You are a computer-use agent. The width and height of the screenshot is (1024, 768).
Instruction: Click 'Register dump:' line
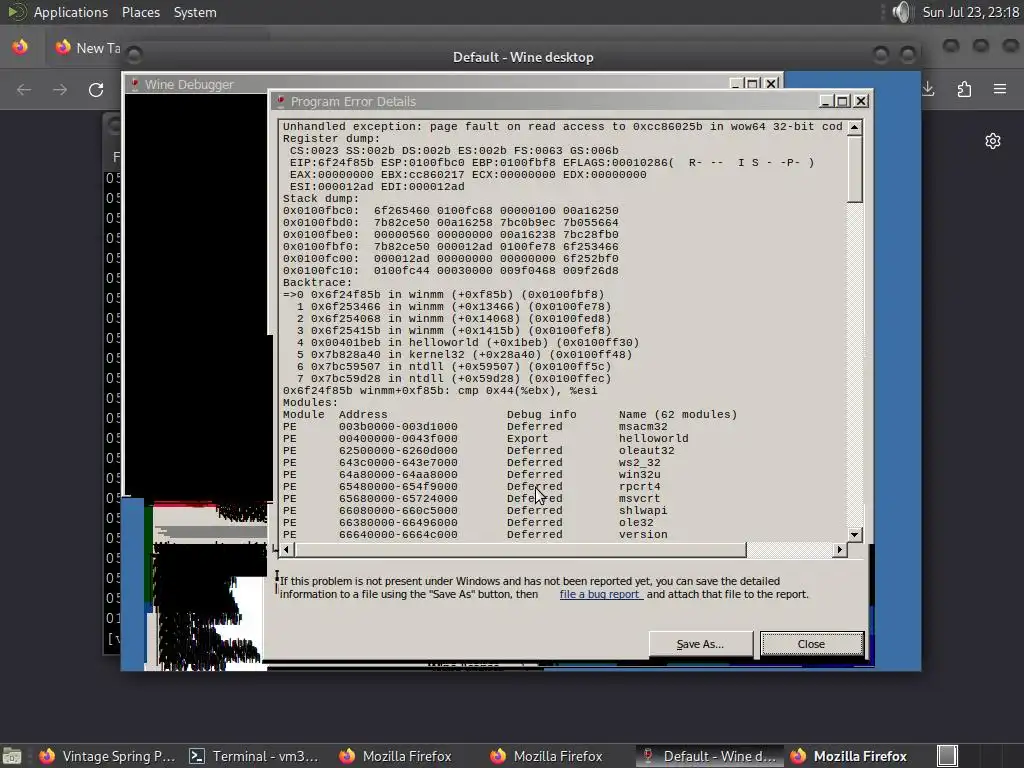(x=331, y=138)
